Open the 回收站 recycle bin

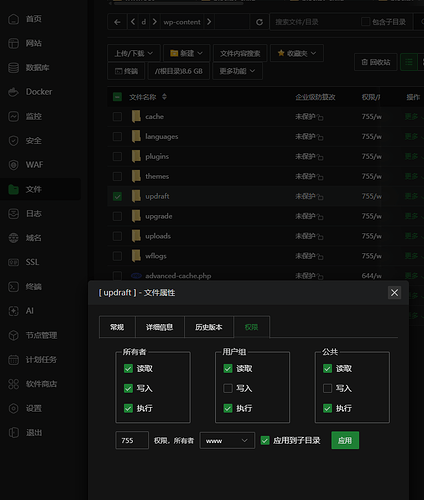[x=376, y=62]
